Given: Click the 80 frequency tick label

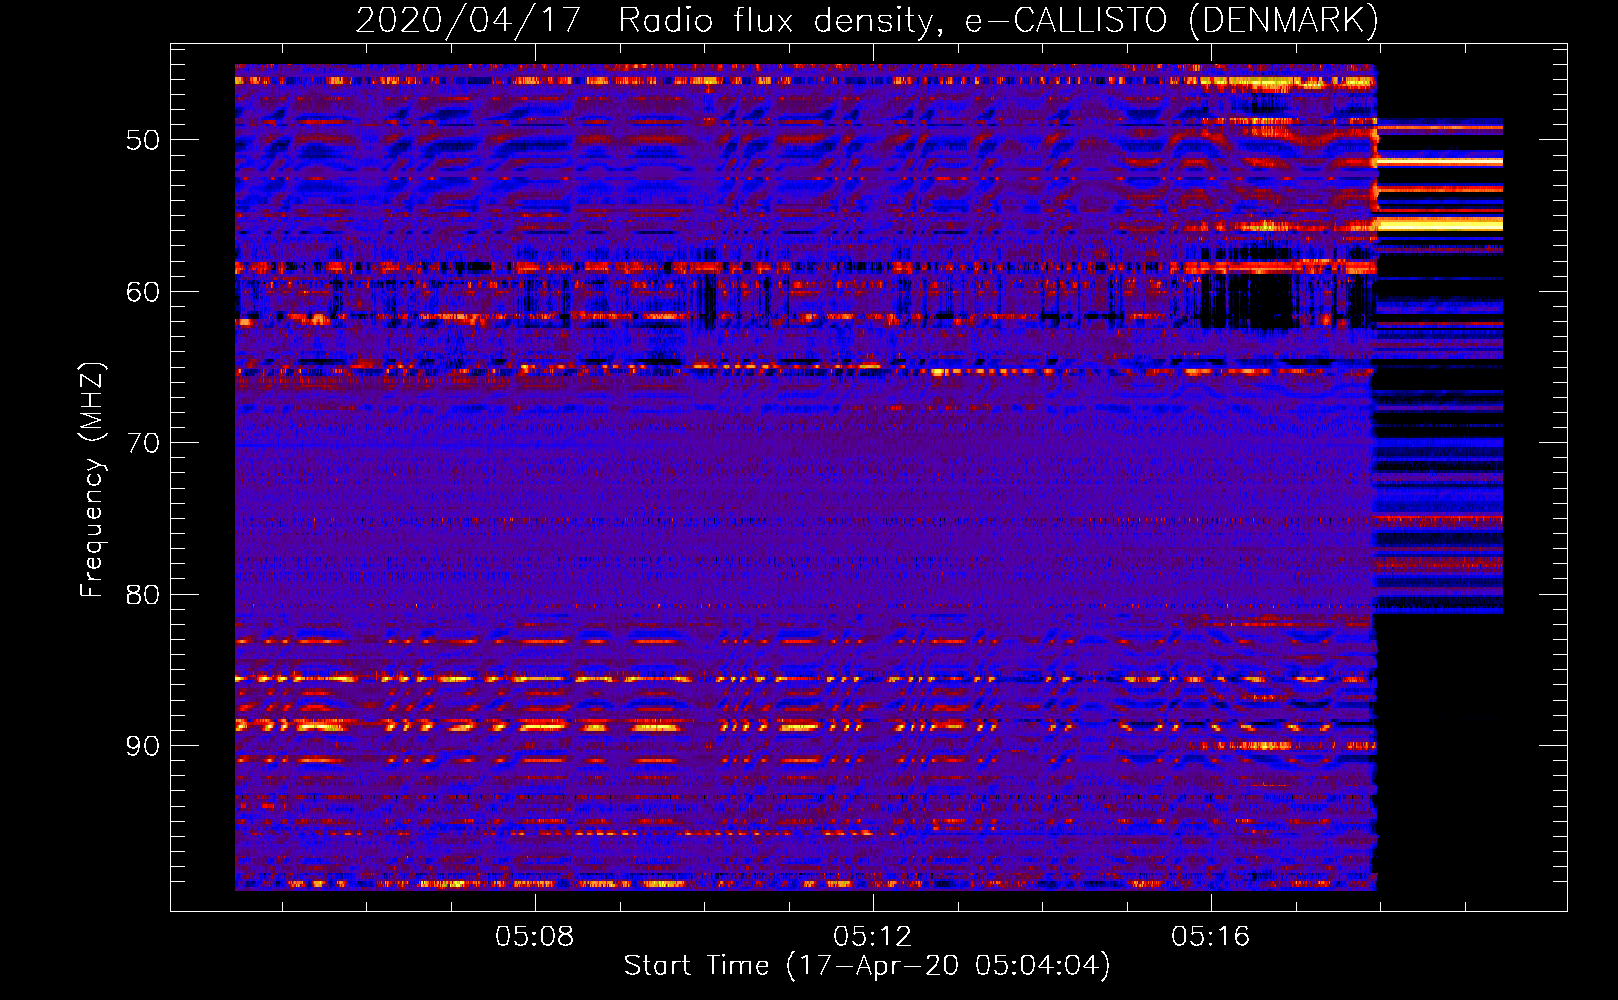Looking at the screenshot, I should (143, 594).
